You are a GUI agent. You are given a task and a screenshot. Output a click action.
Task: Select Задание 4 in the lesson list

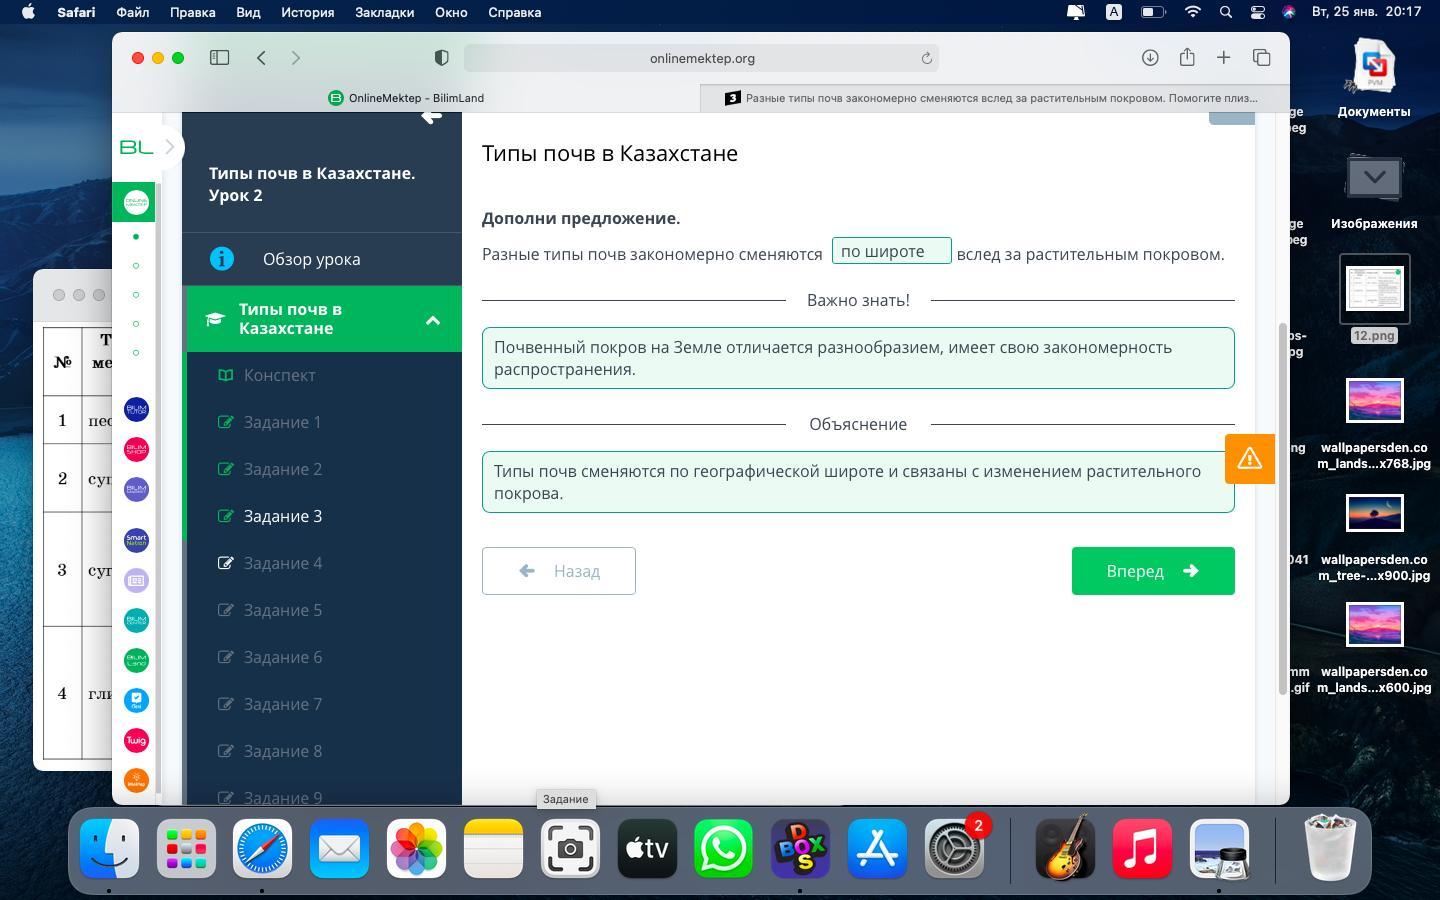pos(283,563)
